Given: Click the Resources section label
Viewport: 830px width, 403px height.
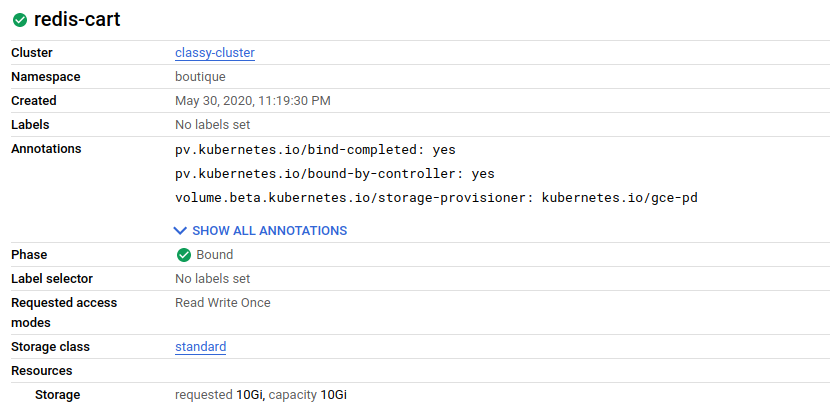Looking at the screenshot, I should [42, 371].
